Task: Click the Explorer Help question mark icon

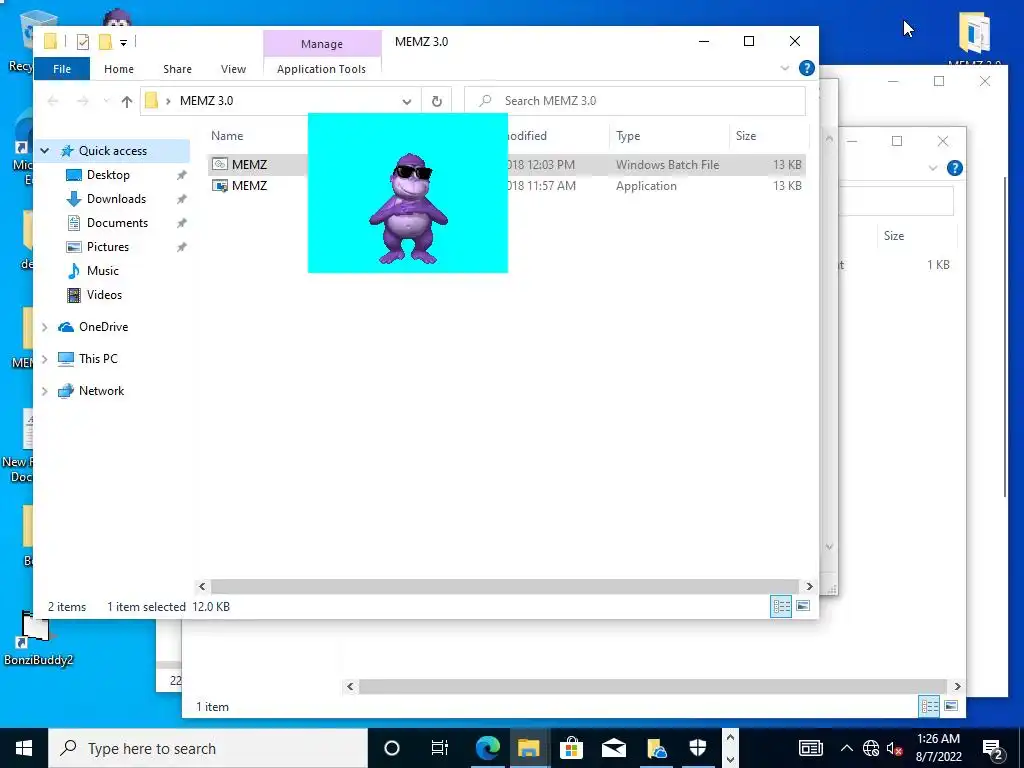Action: (x=807, y=68)
